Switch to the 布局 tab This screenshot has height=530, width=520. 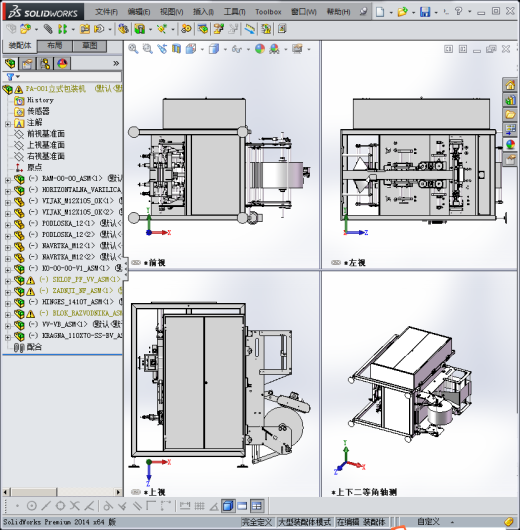[54, 46]
